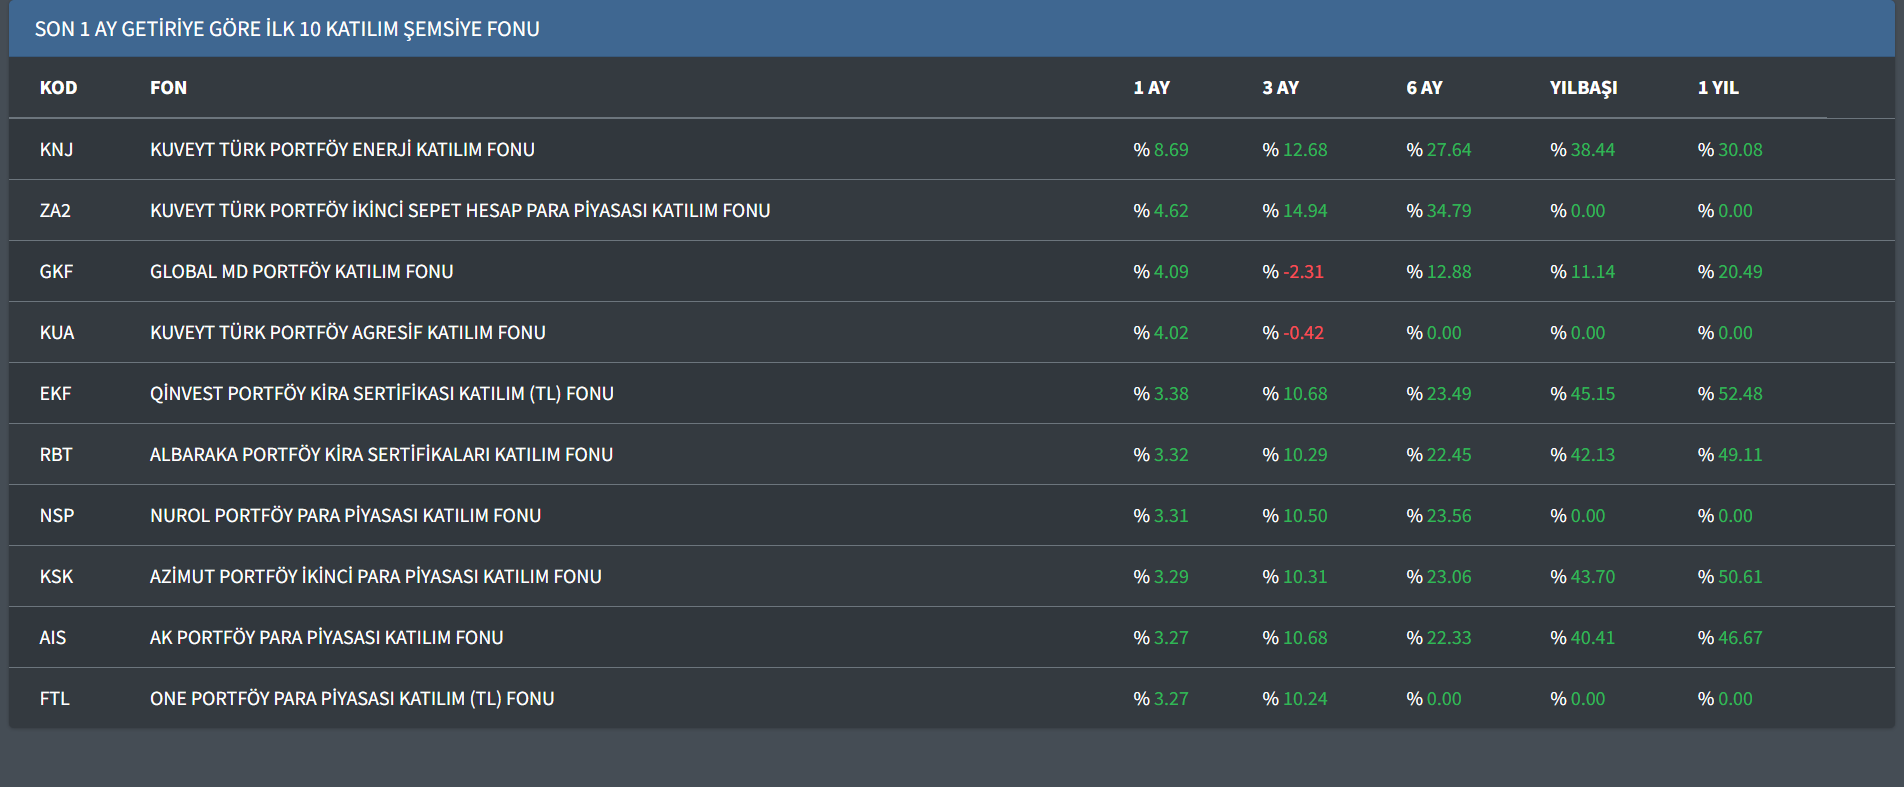Click the FON column header
Viewport: 1904px width, 787px height.
click(x=168, y=88)
